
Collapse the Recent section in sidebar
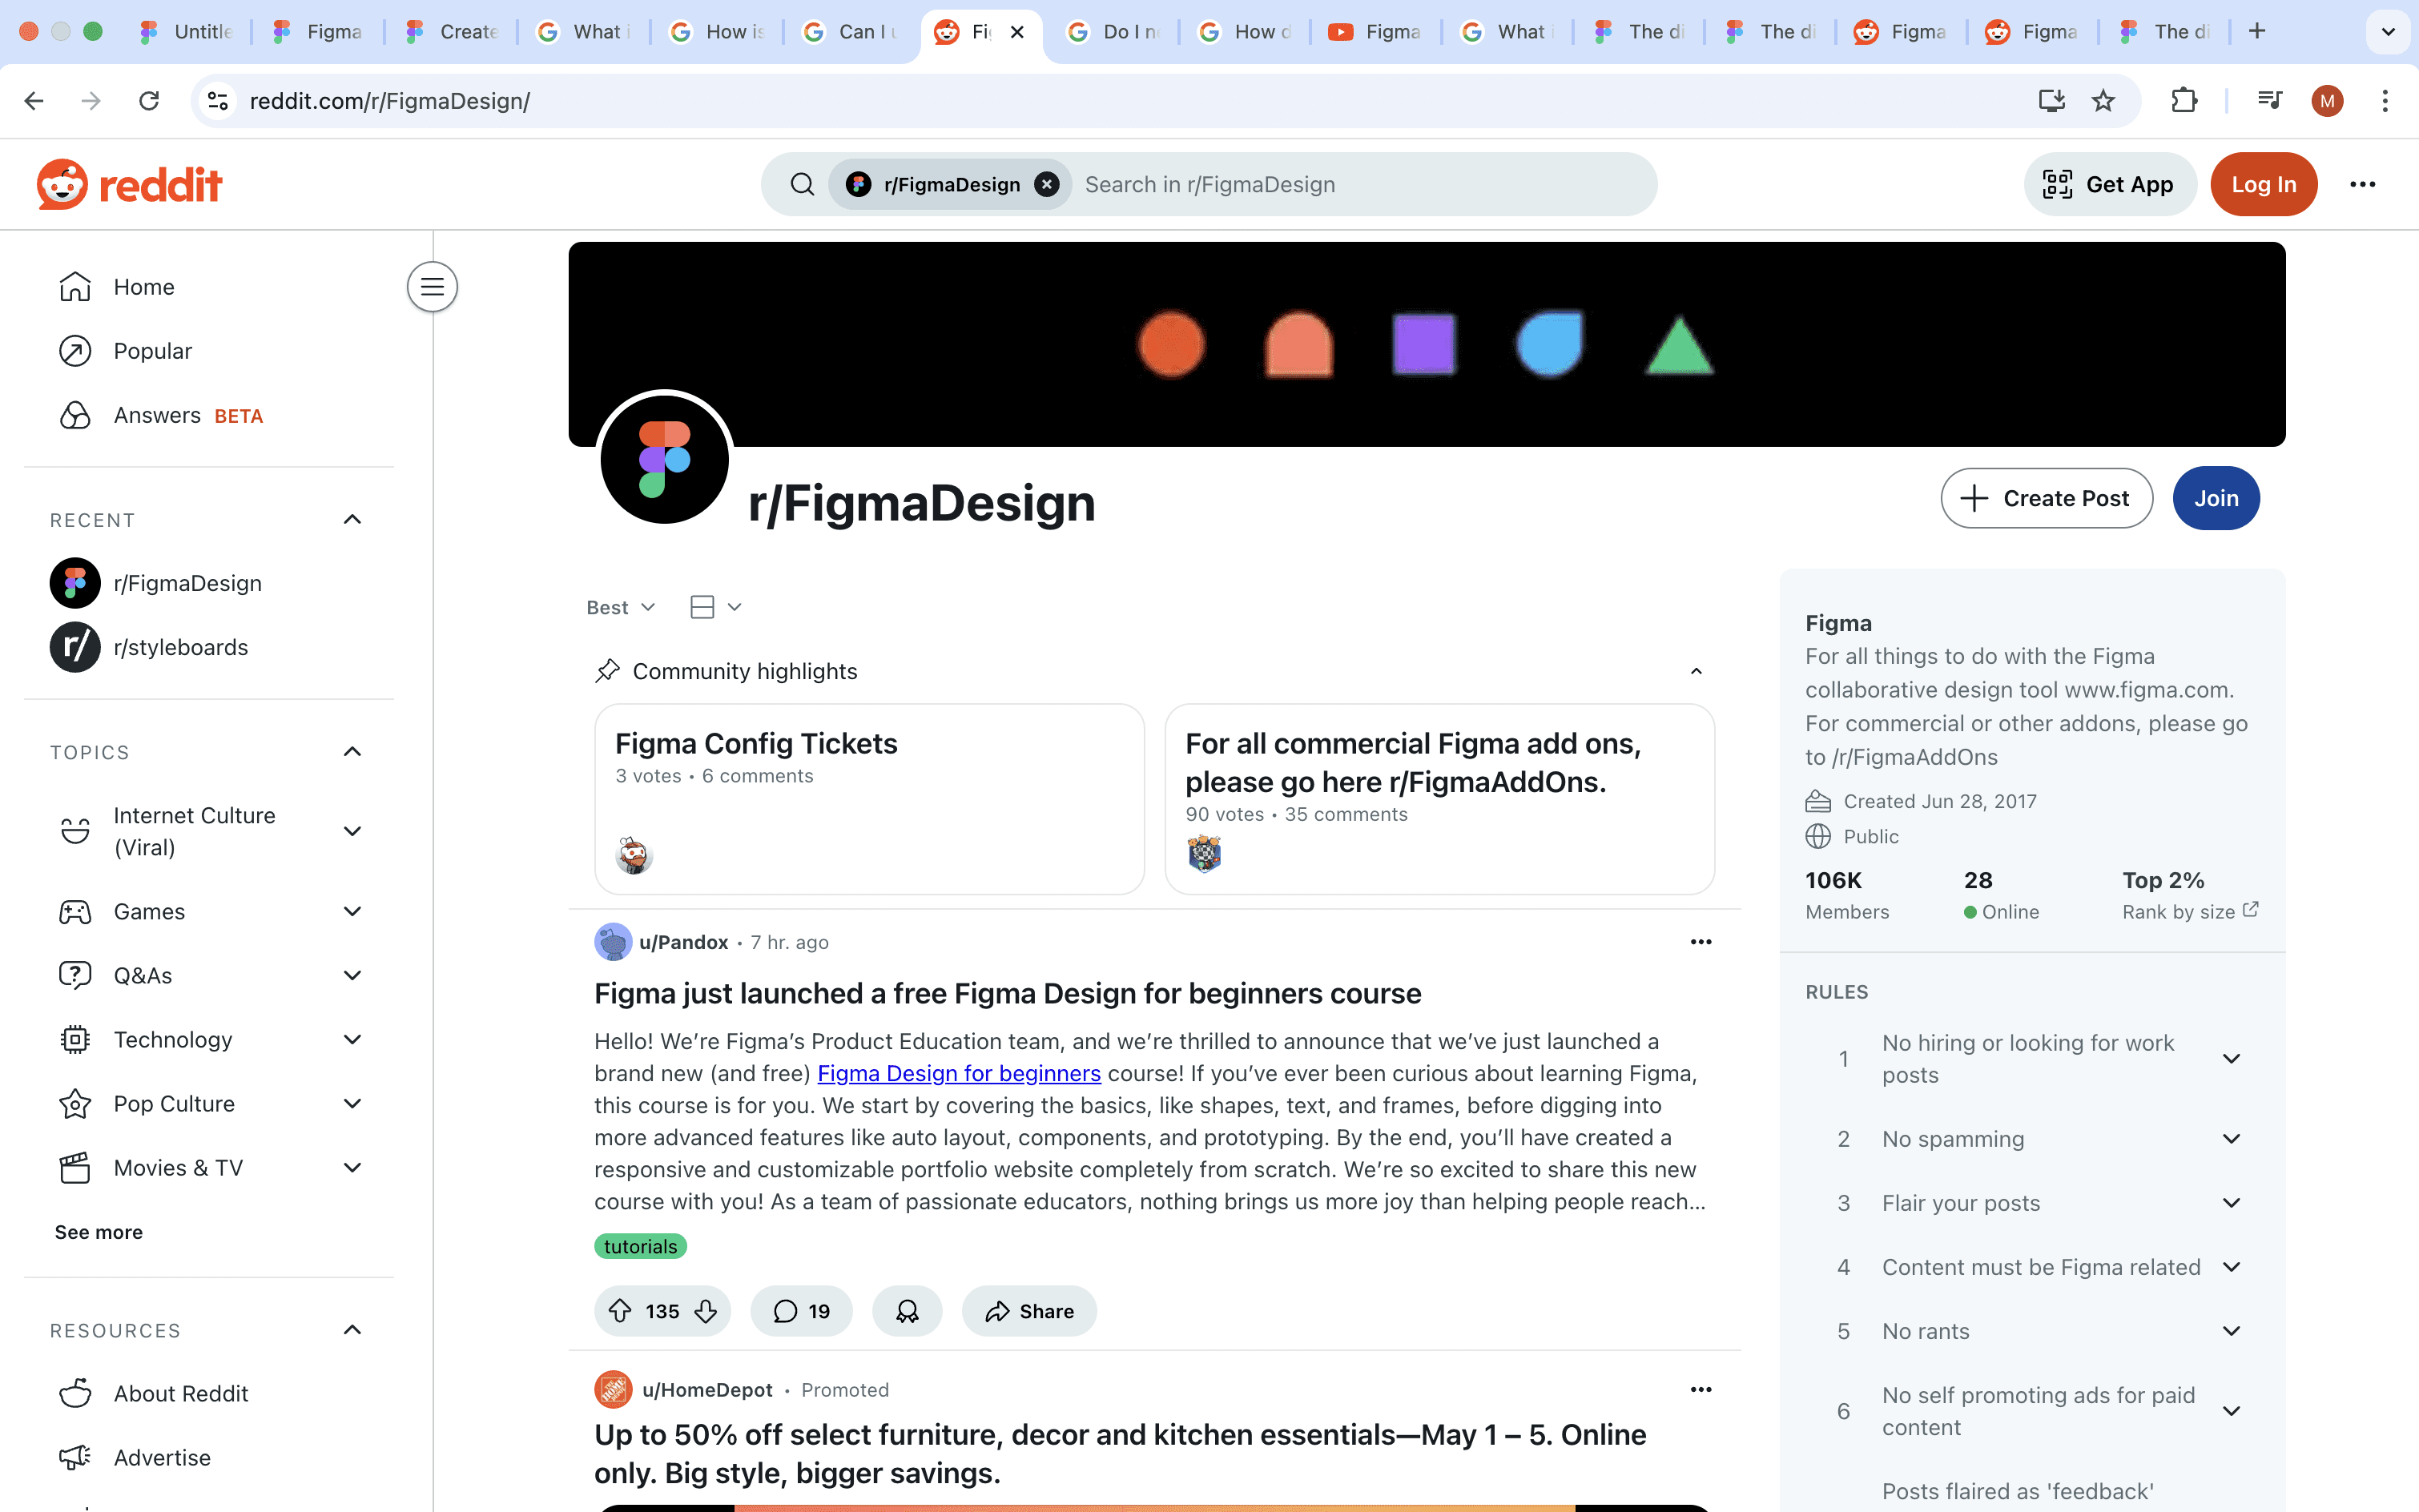click(x=352, y=520)
